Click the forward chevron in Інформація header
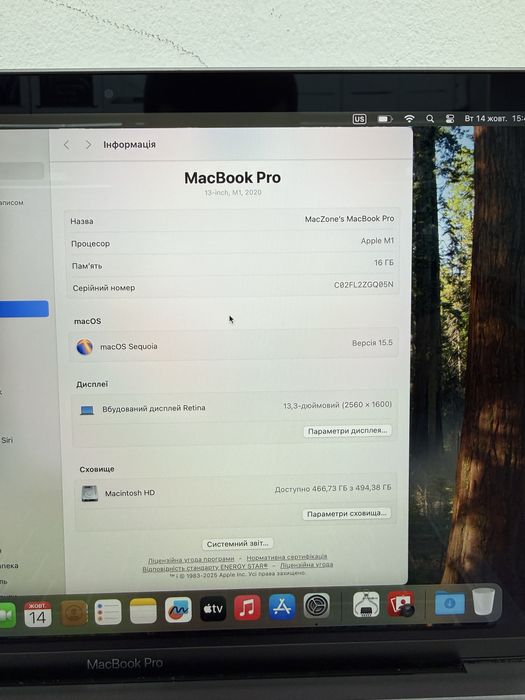This screenshot has width=525, height=700. point(88,145)
